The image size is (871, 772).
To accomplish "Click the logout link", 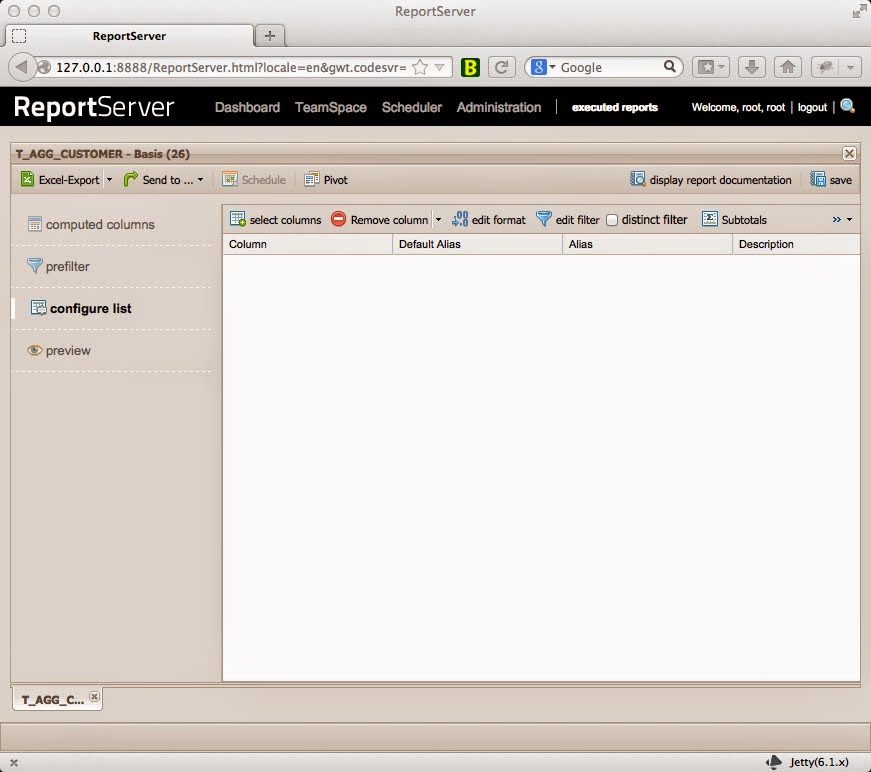I will point(812,107).
